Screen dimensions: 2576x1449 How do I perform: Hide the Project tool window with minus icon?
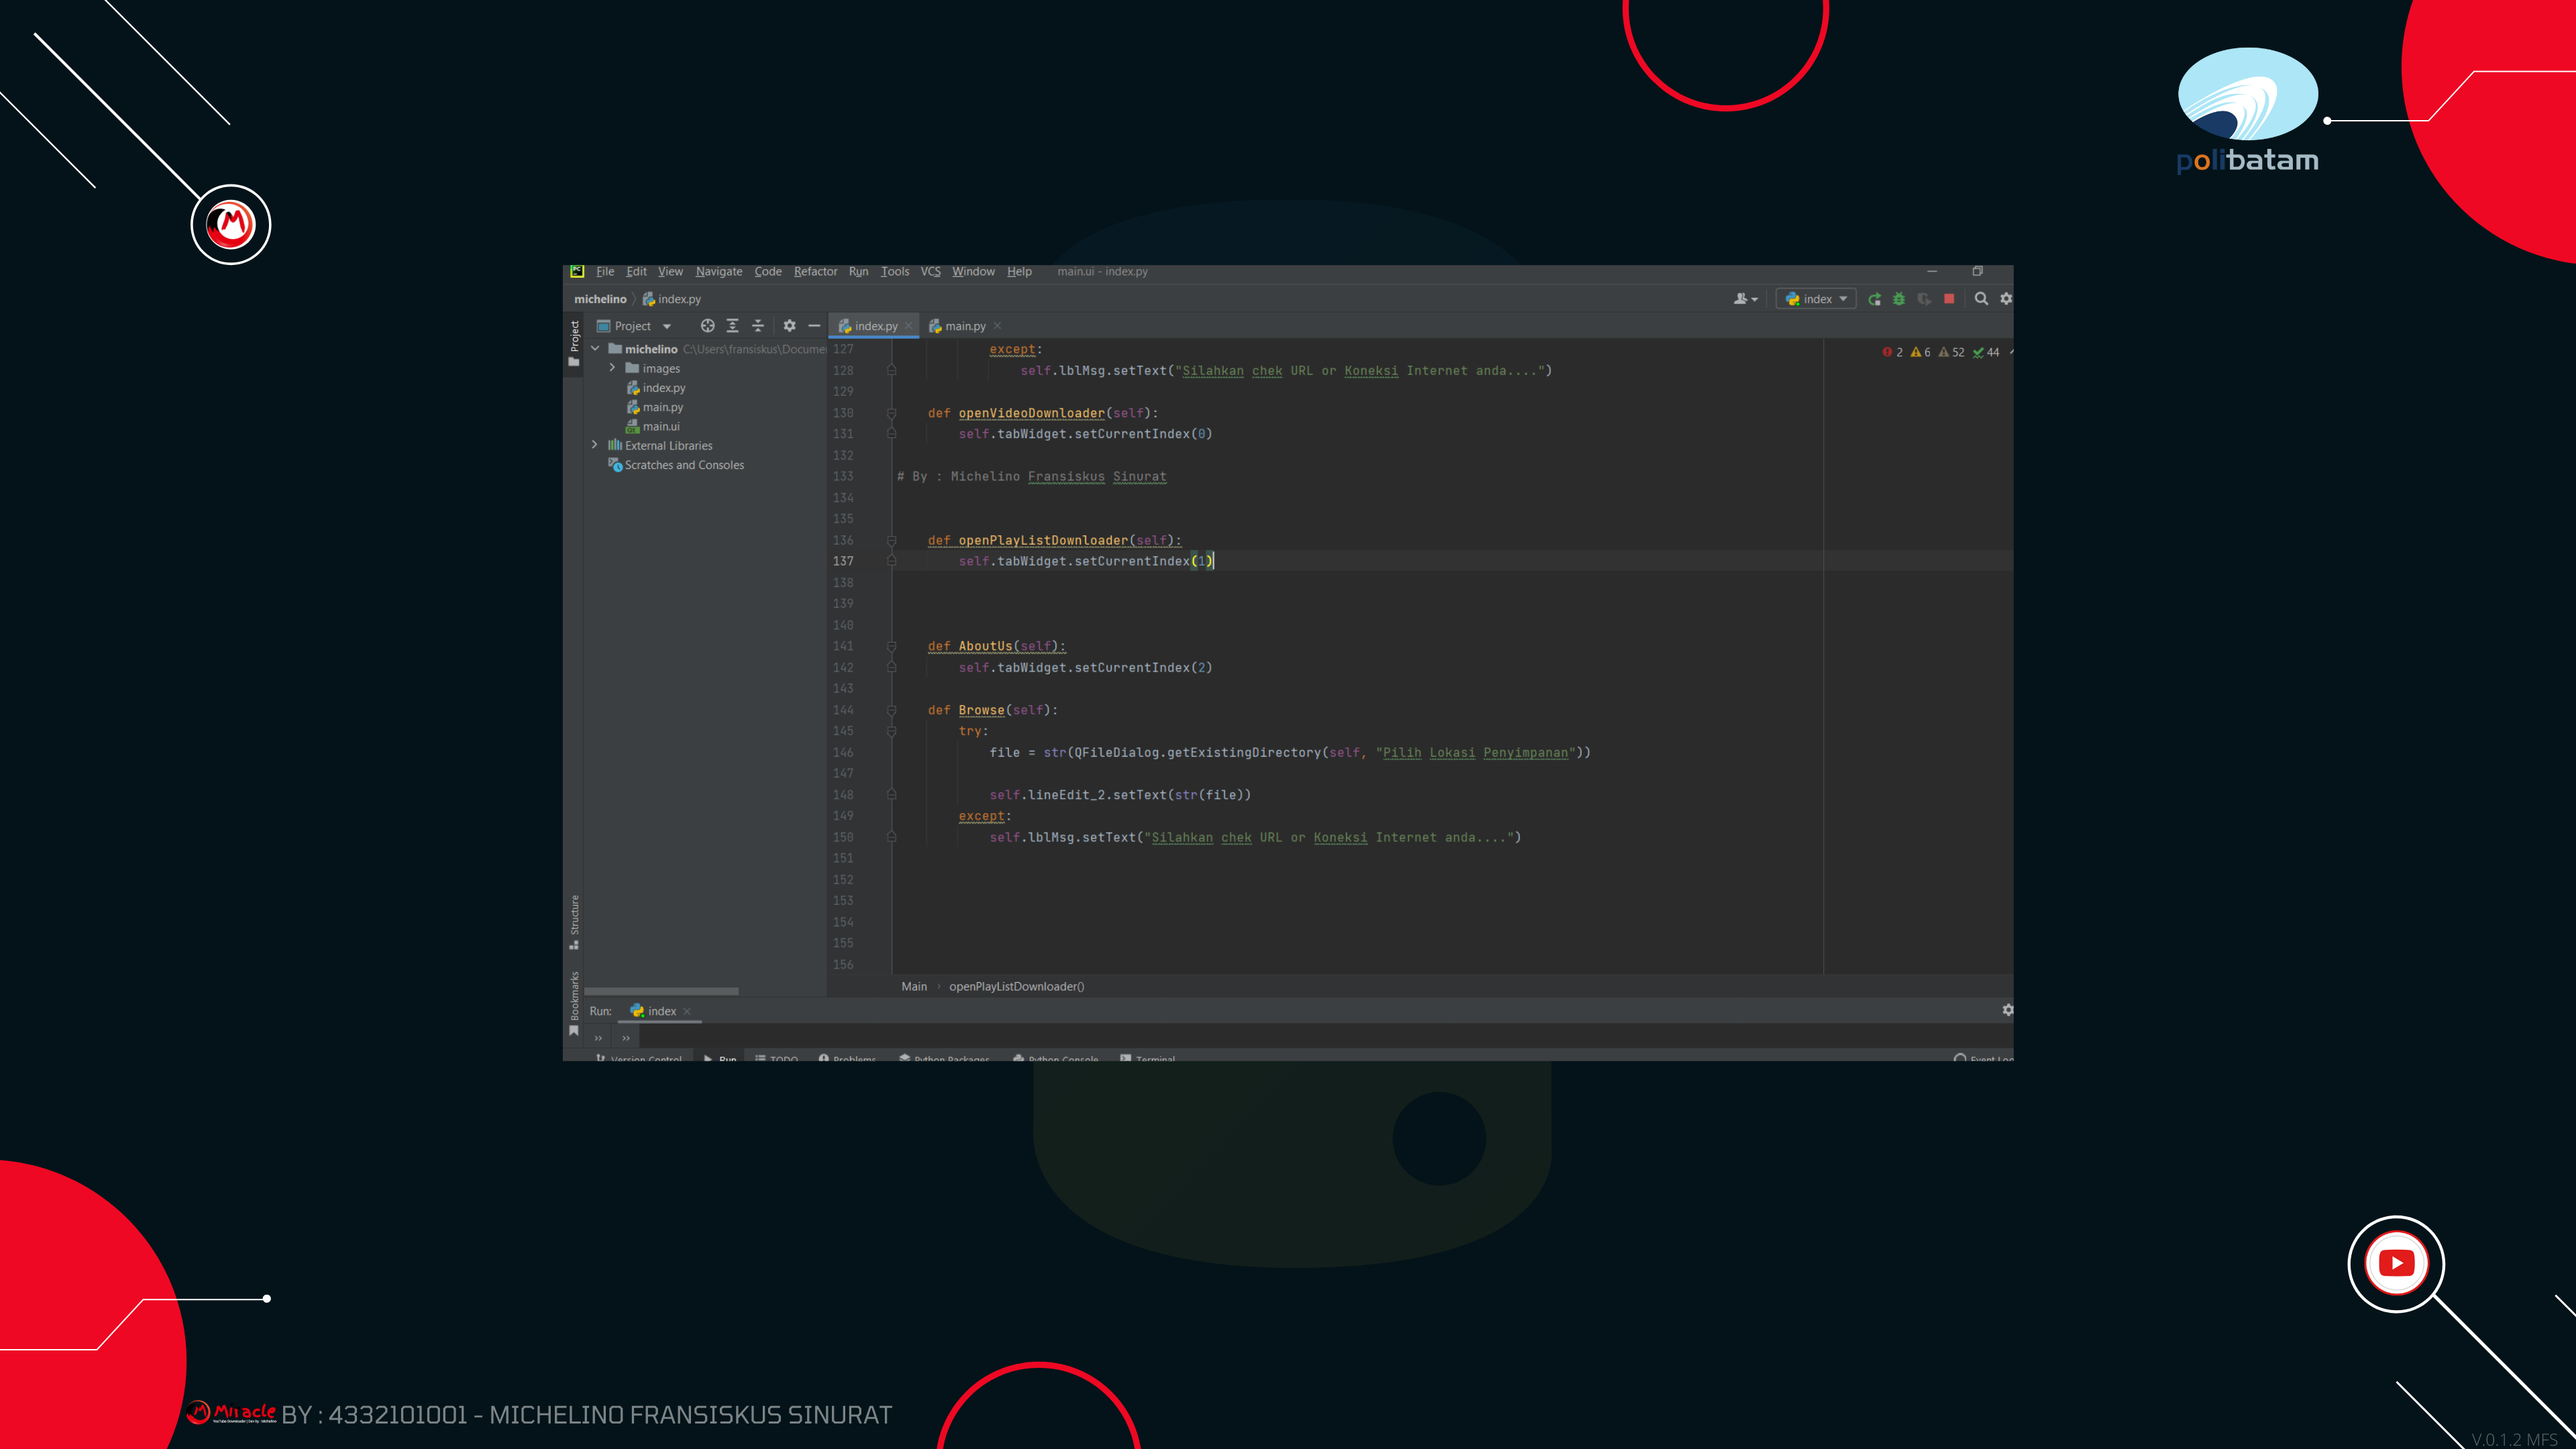pyautogui.click(x=814, y=326)
